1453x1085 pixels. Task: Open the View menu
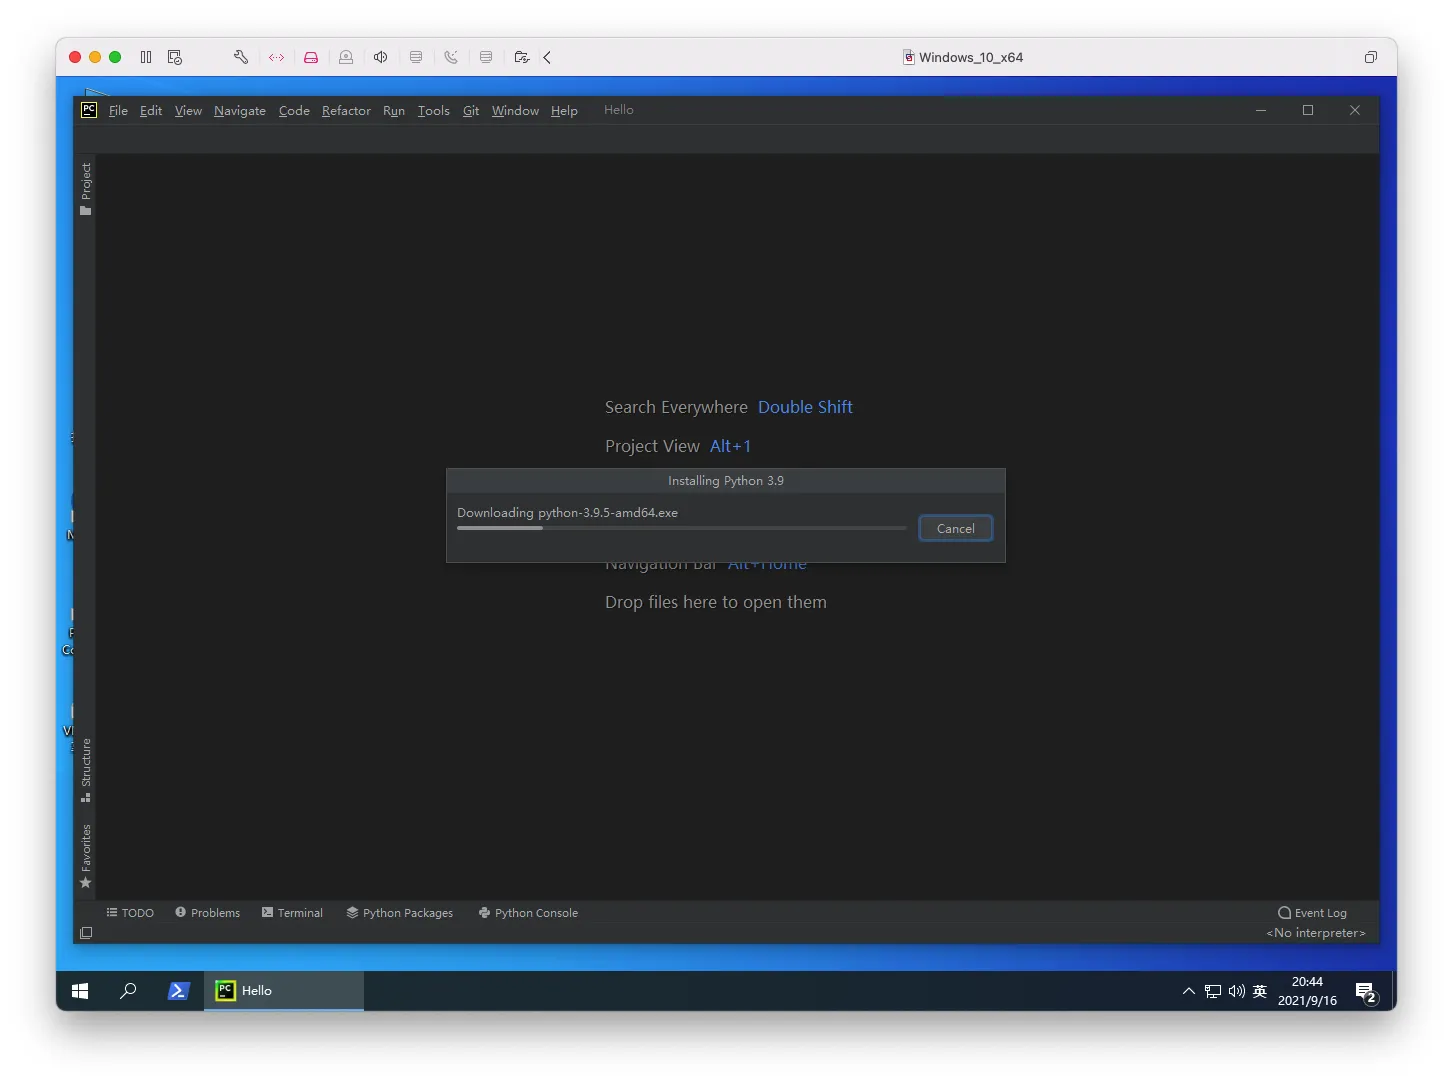coord(188,111)
